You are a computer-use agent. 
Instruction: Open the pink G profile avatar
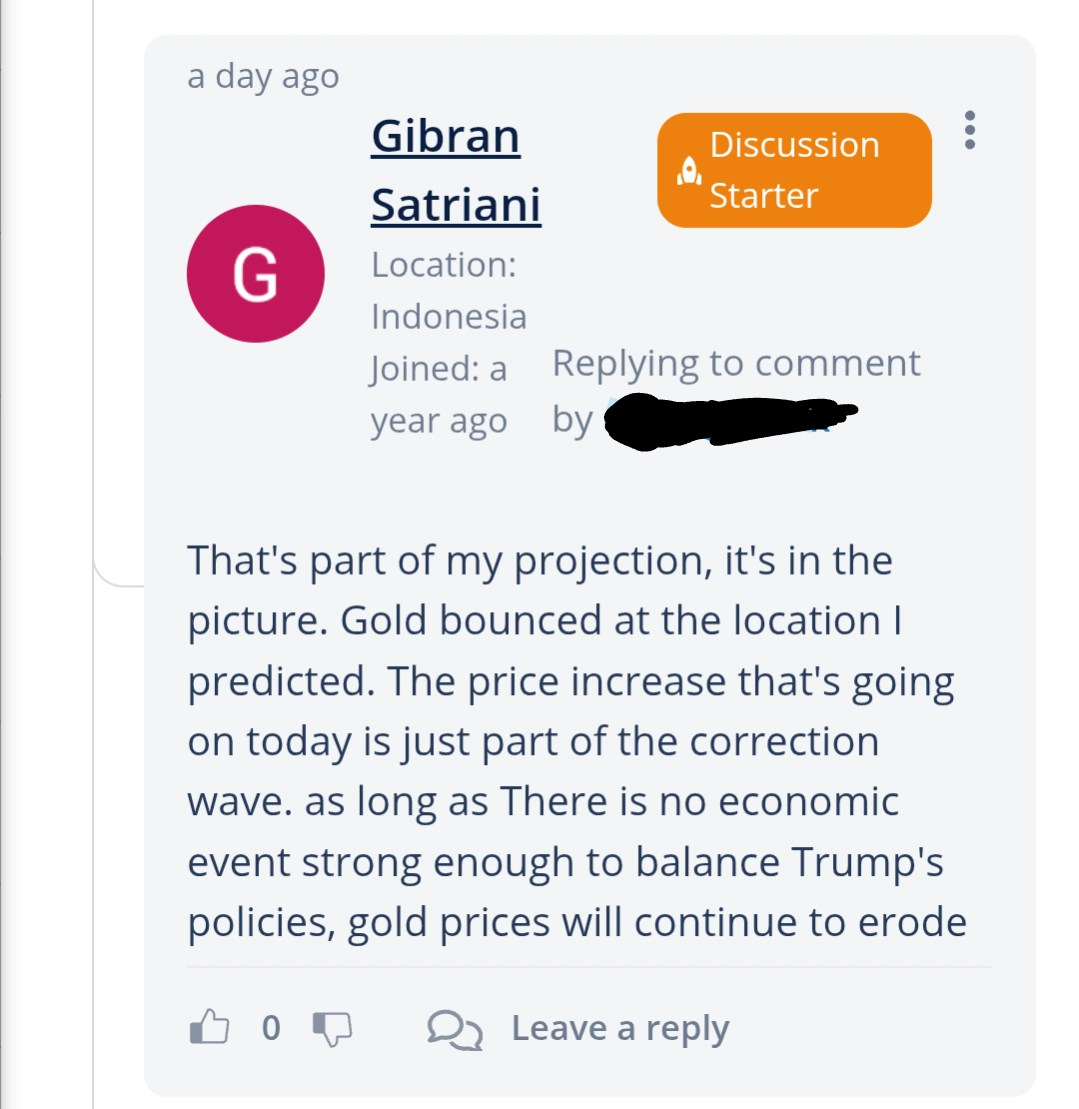tap(255, 274)
